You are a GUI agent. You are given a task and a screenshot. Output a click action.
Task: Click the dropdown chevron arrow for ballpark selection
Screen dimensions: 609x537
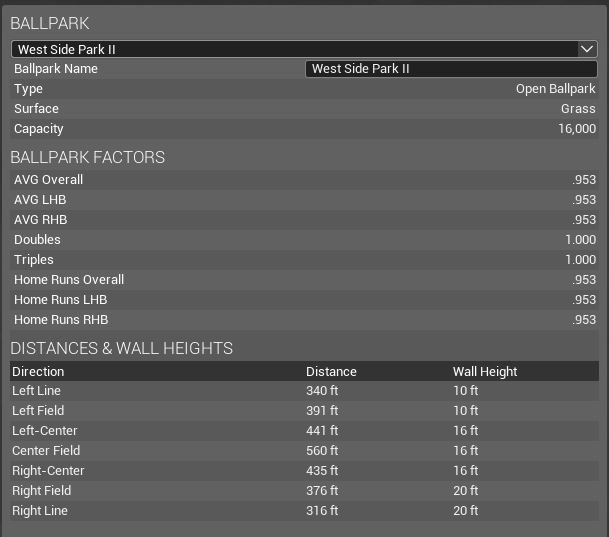click(587, 49)
